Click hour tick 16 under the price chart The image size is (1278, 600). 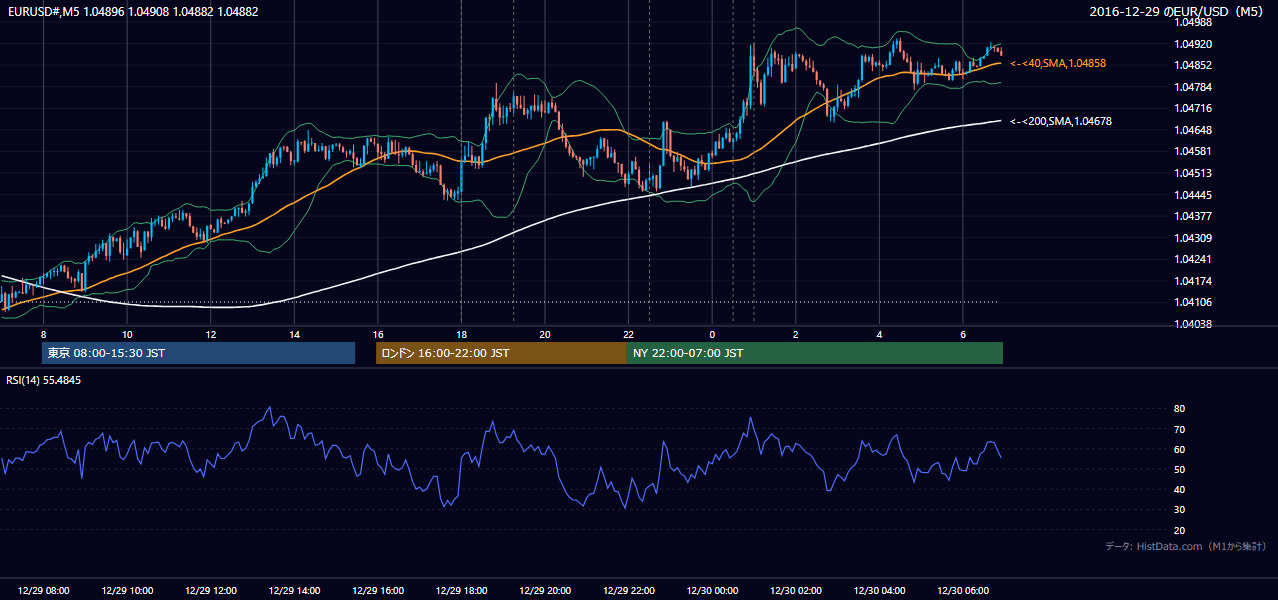click(377, 334)
